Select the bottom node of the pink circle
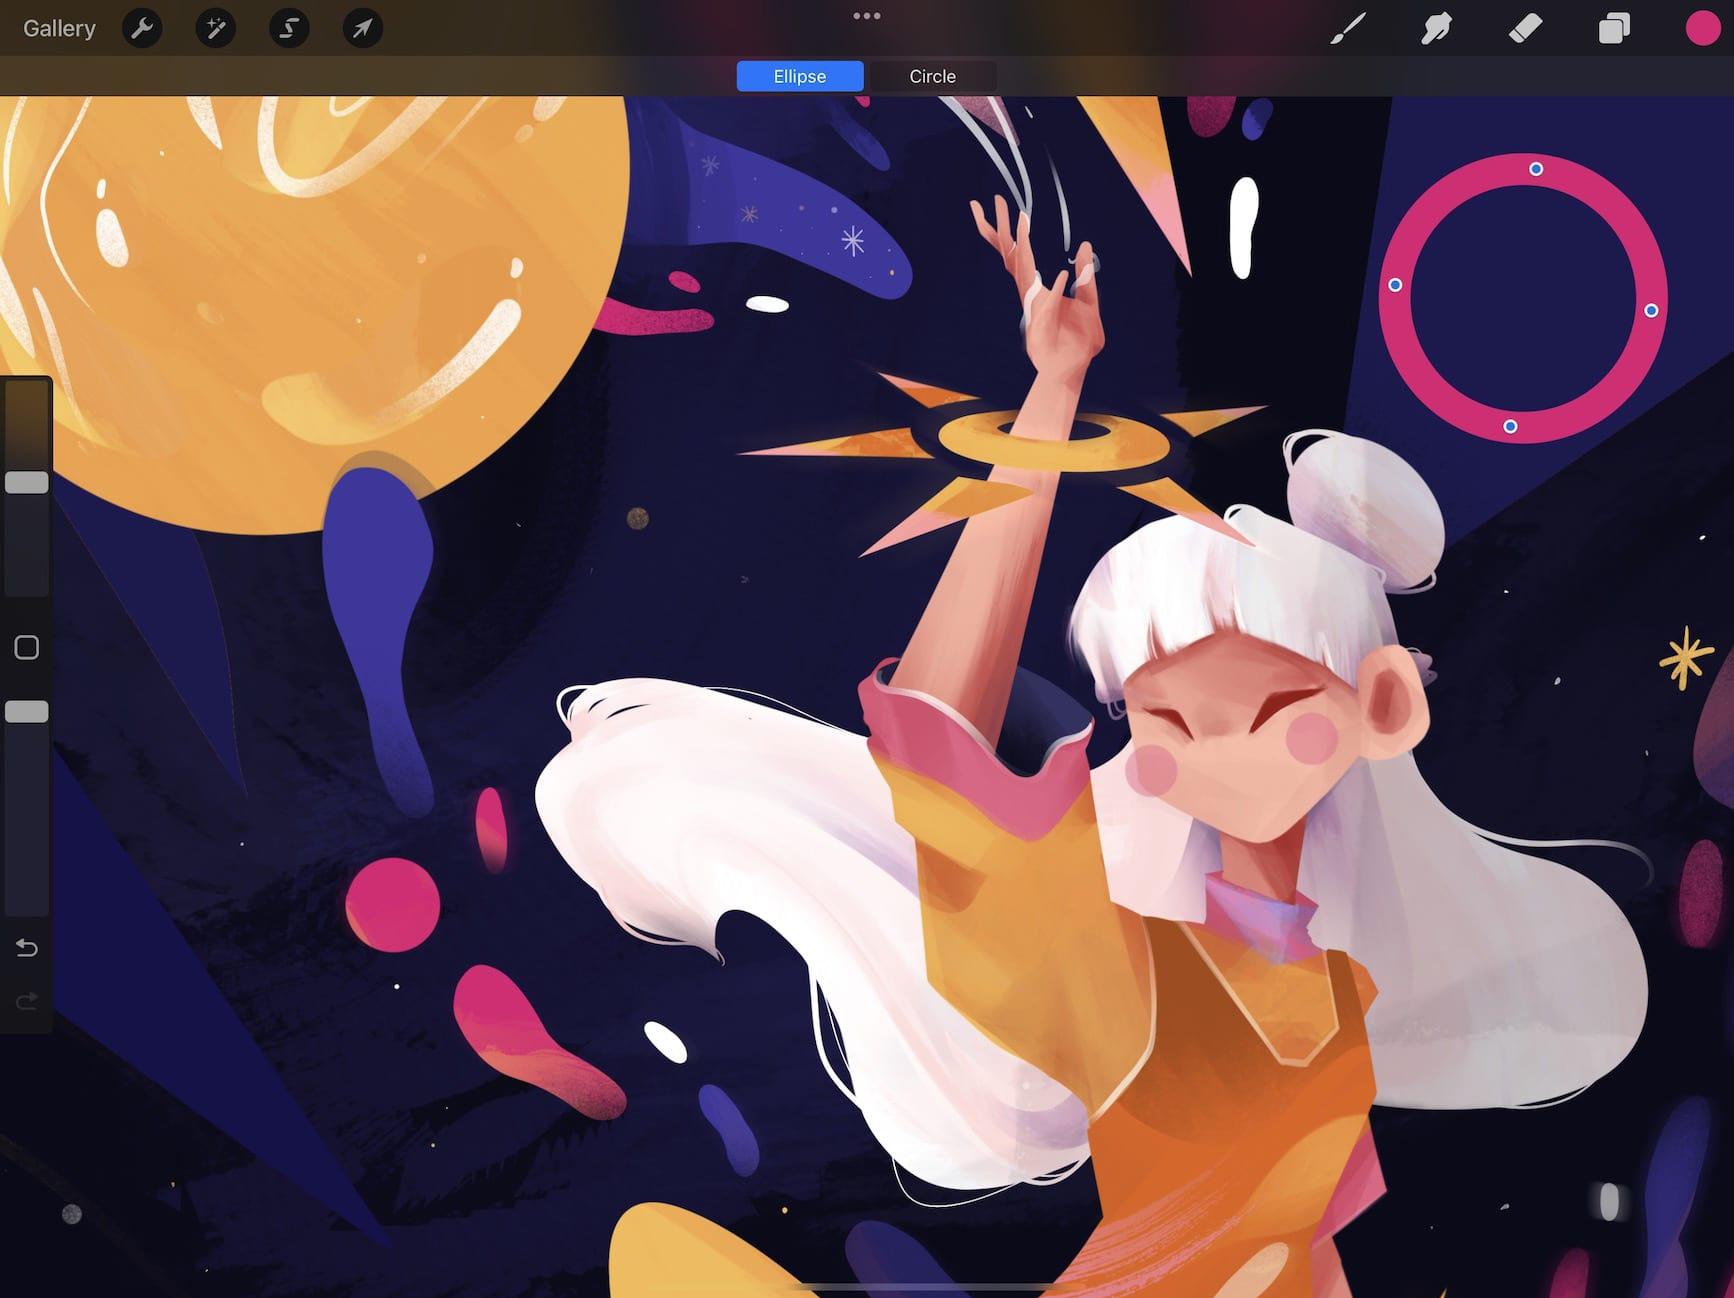 click(1510, 427)
